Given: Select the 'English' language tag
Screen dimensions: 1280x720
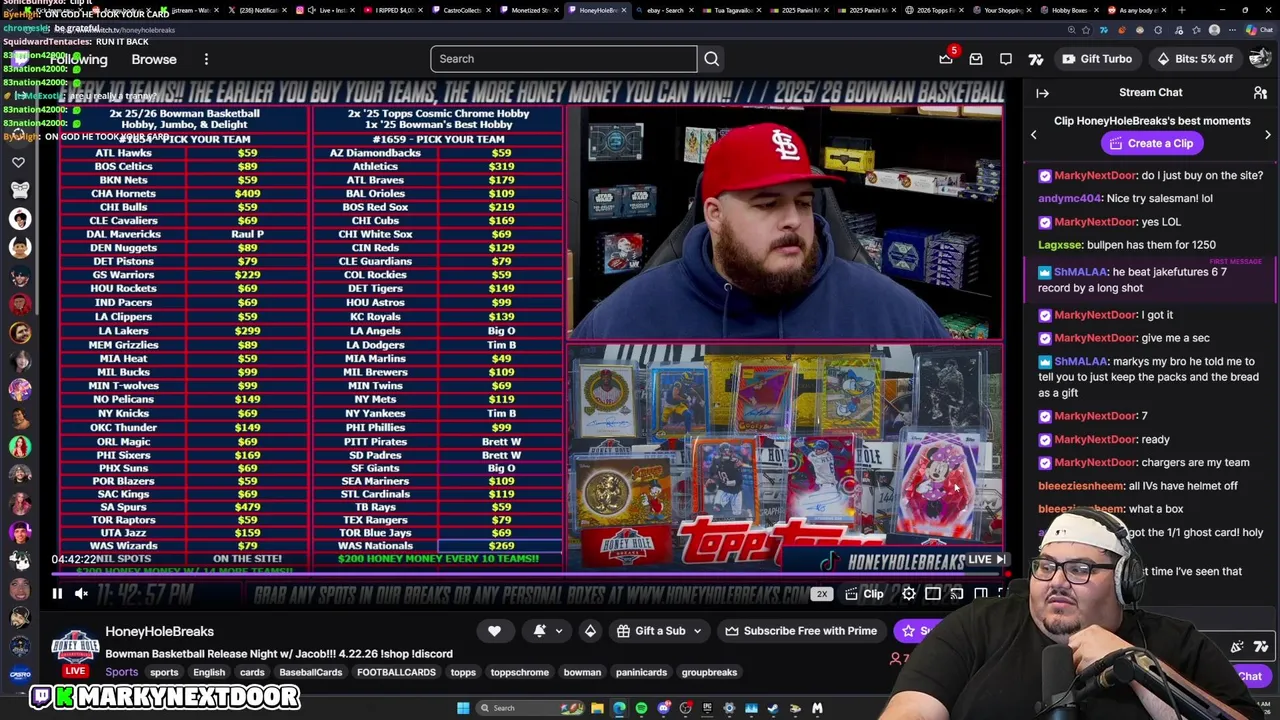Looking at the screenshot, I should tap(209, 673).
